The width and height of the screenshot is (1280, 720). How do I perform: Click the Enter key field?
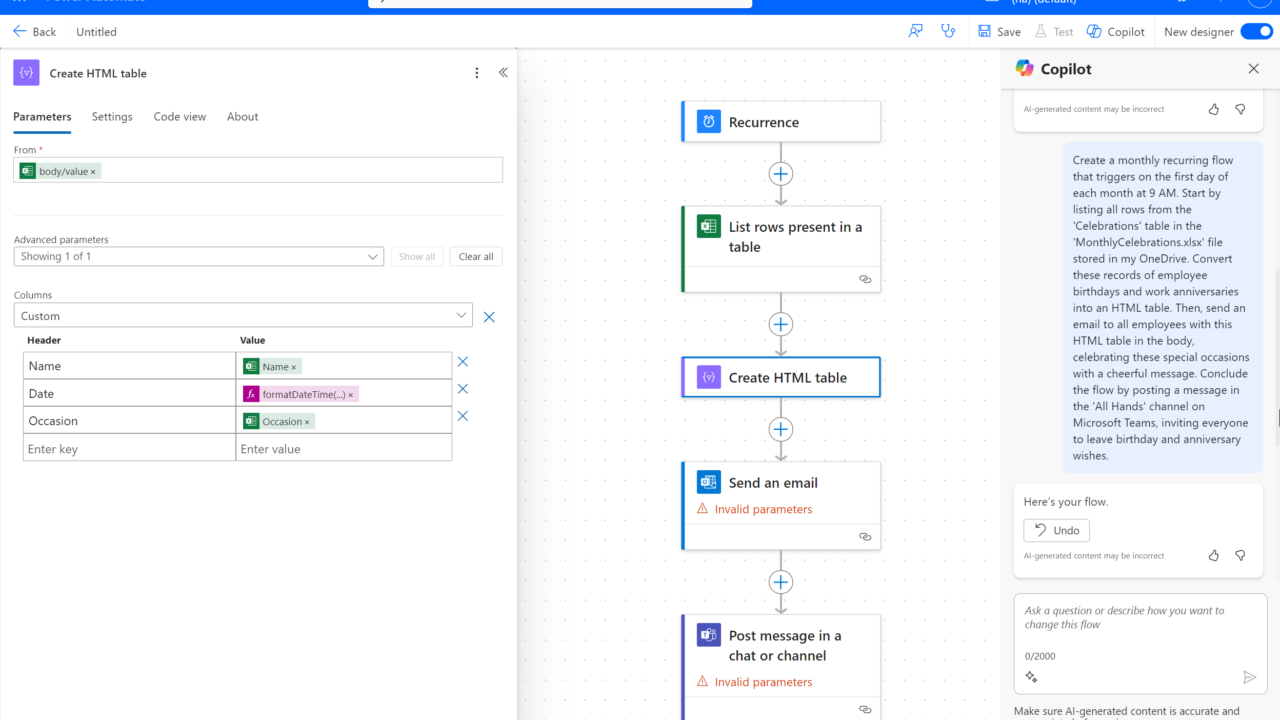(x=130, y=449)
